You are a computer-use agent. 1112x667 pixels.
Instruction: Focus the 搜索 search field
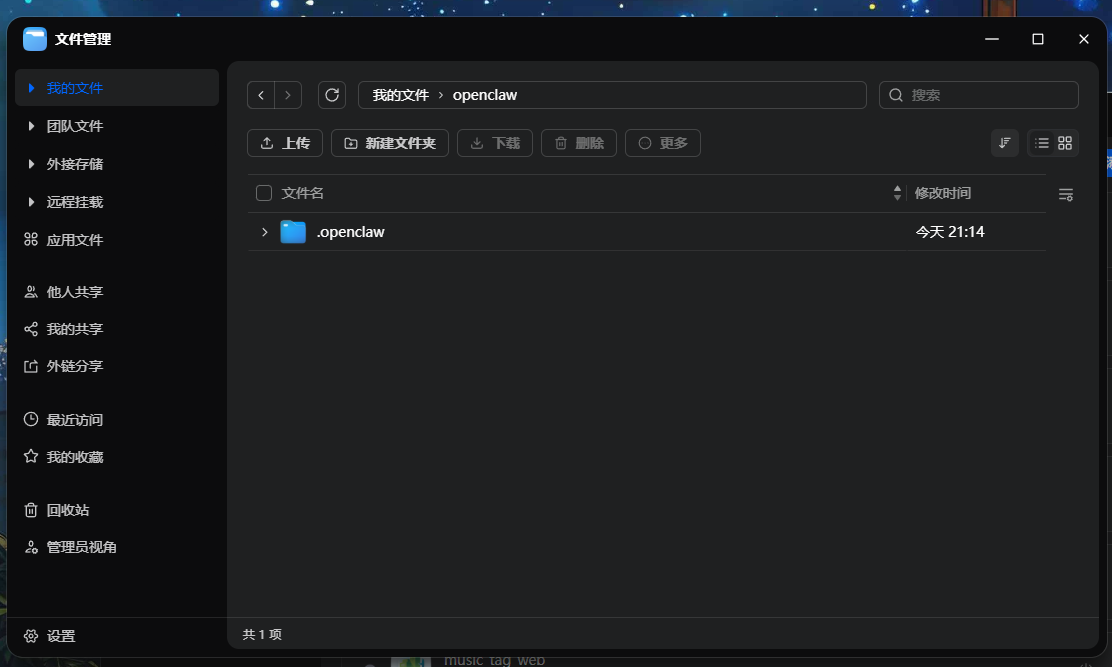pyautogui.click(x=979, y=95)
